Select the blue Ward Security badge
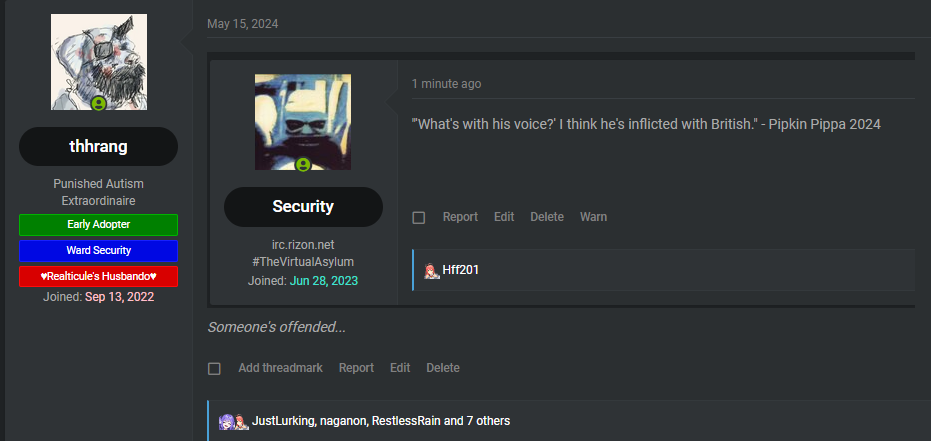The height and width of the screenshot is (441, 931). coord(99,250)
